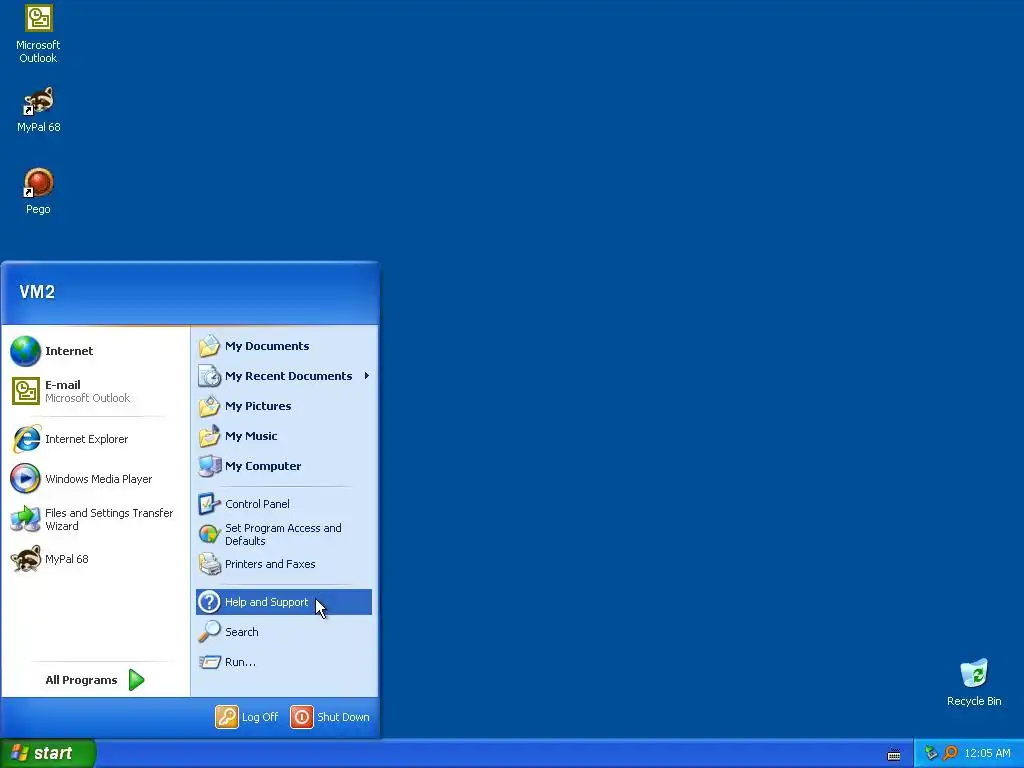The width and height of the screenshot is (1024, 768).
Task: Open the MyPal 68 desktop shortcut
Action: click(x=39, y=110)
